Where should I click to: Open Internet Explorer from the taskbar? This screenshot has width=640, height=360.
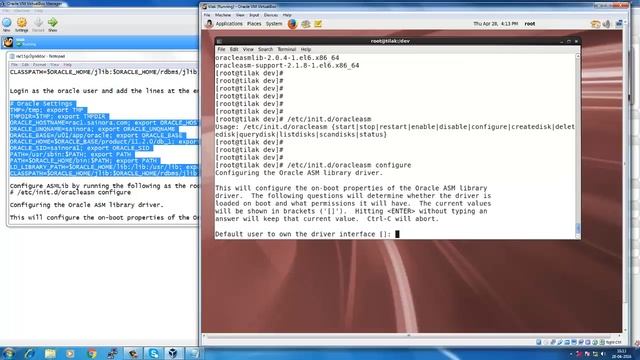point(29,353)
